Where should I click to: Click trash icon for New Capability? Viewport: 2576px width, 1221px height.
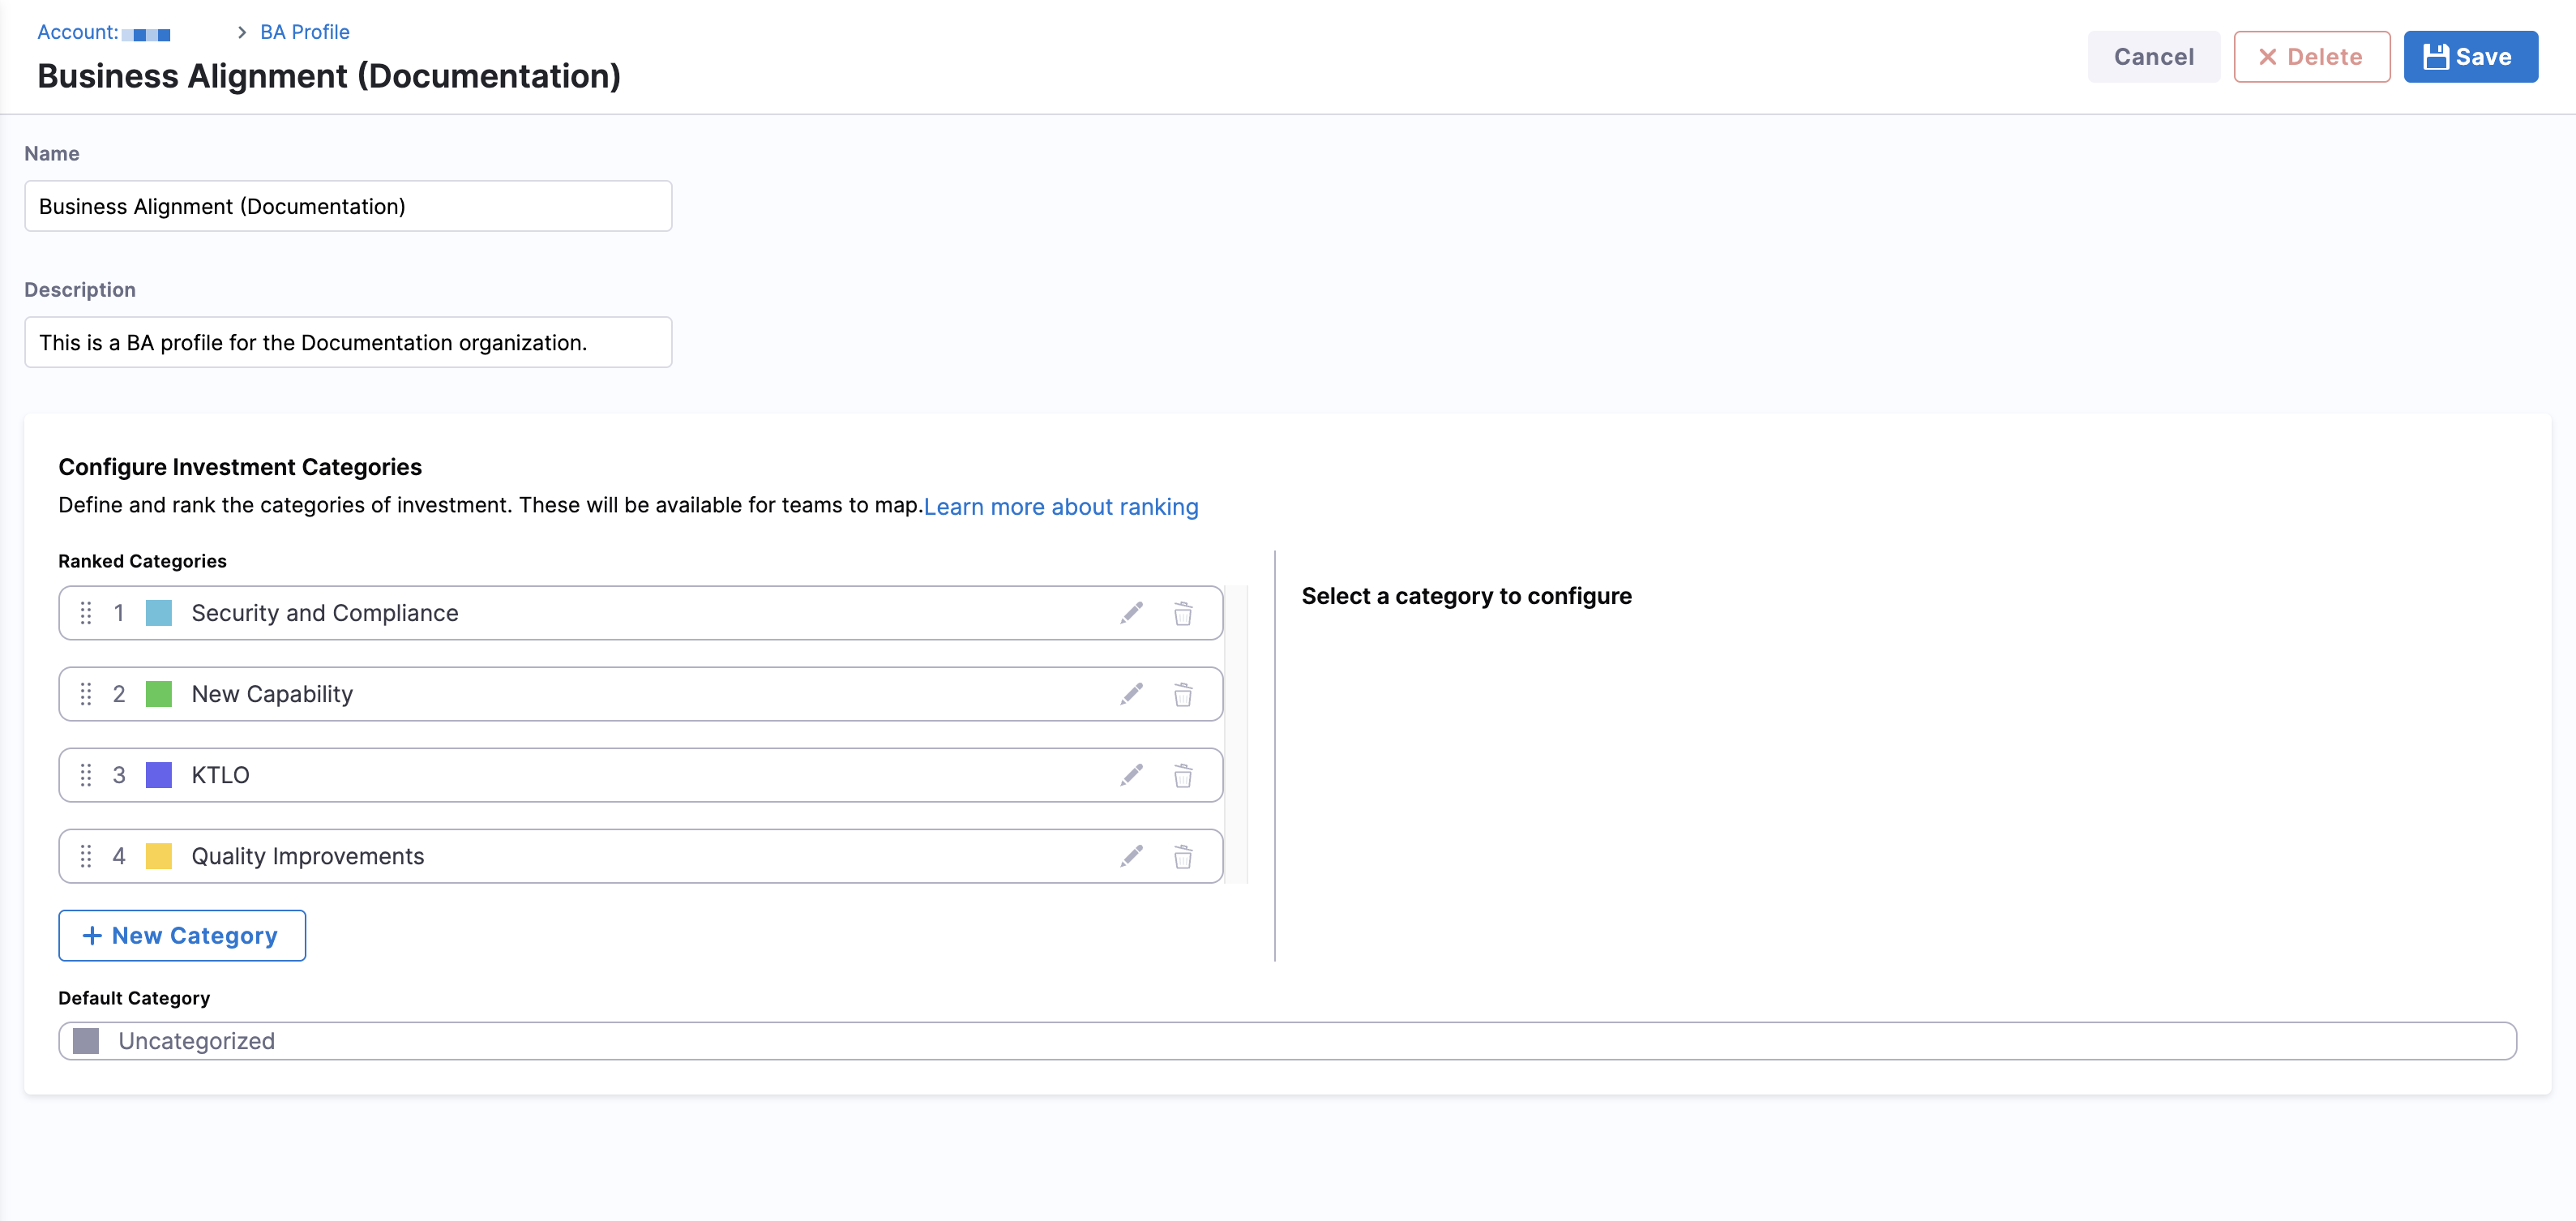pos(1182,694)
